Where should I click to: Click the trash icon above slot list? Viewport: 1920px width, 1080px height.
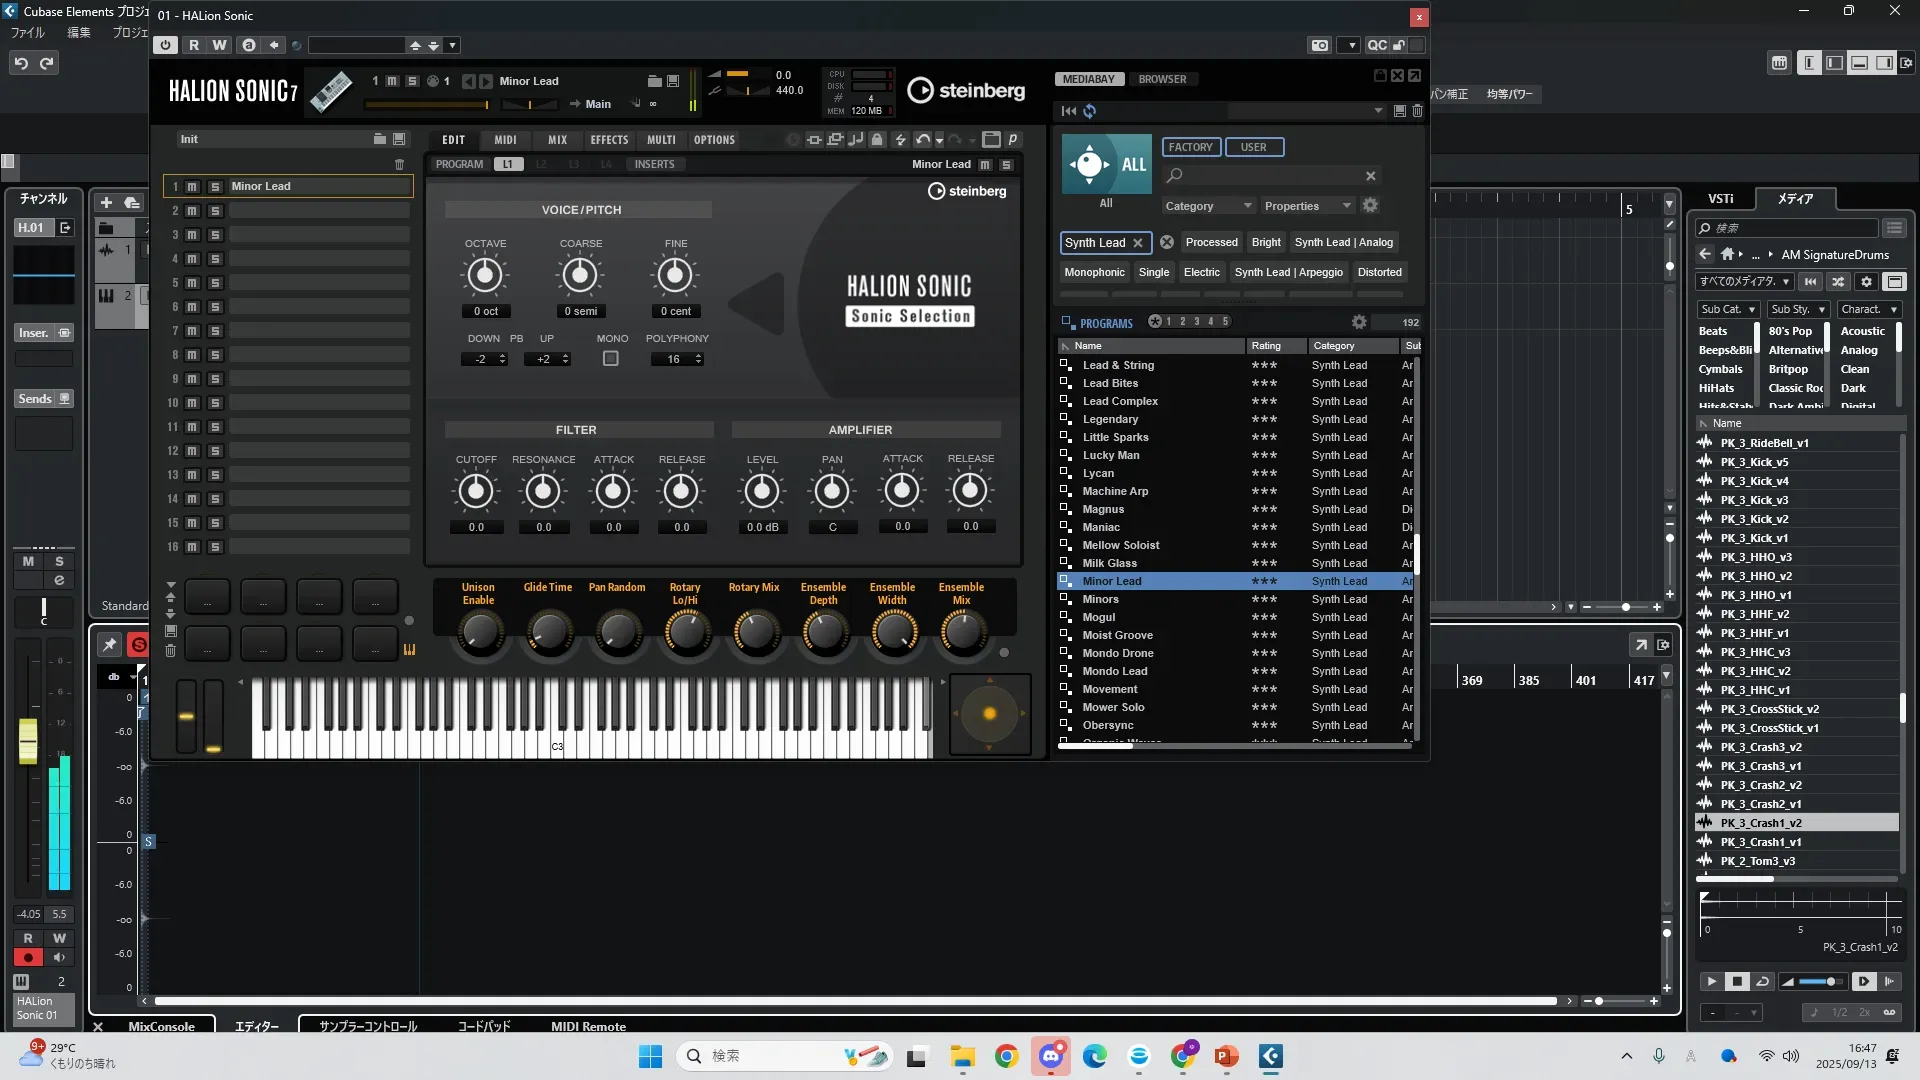pyautogui.click(x=400, y=164)
